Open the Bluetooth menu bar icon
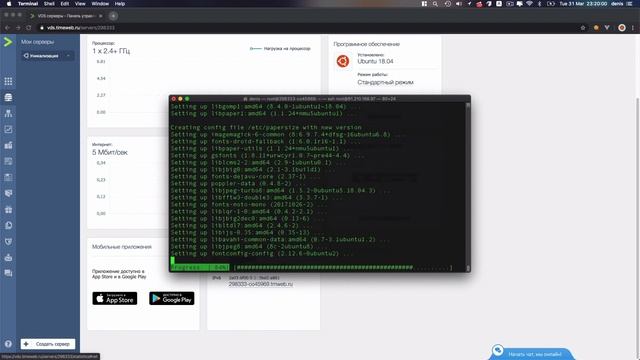 (x=539, y=4)
